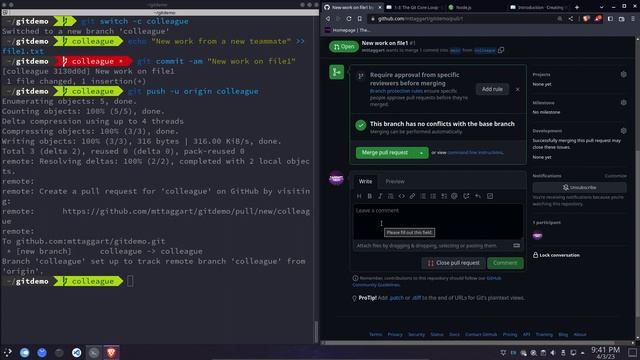Toggle the browser sidebar panel icon
Image resolution: width=640 pixels, height=360 pixels.
click(x=610, y=18)
